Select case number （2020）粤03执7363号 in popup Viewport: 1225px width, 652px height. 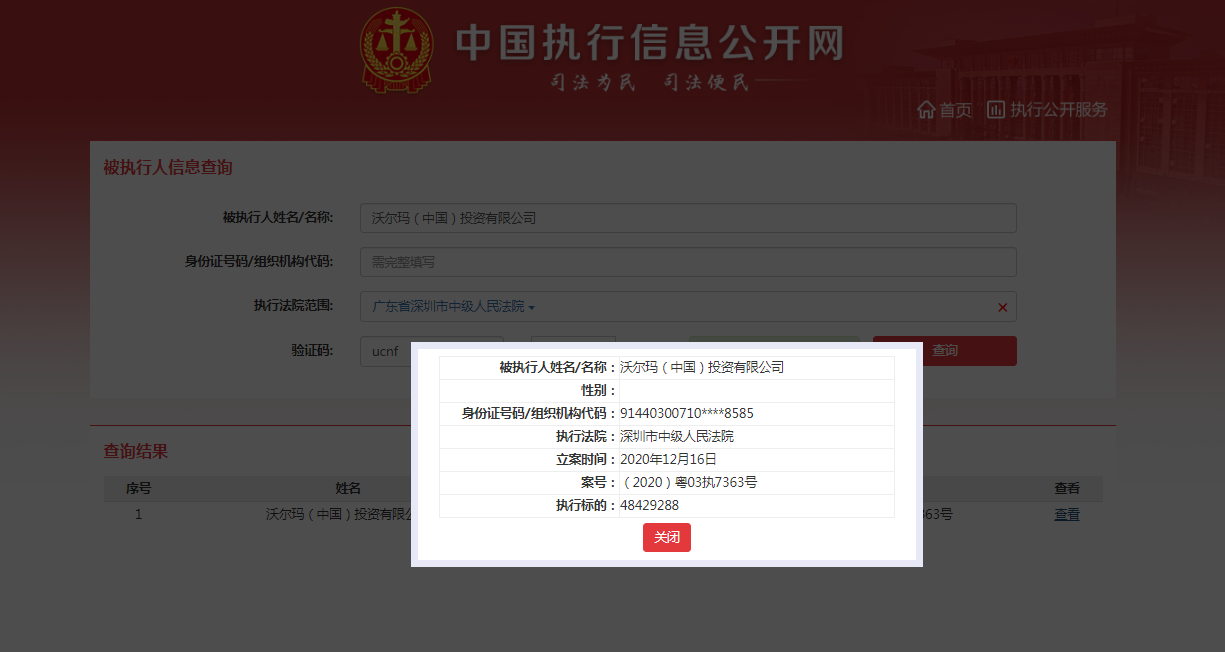click(x=689, y=483)
